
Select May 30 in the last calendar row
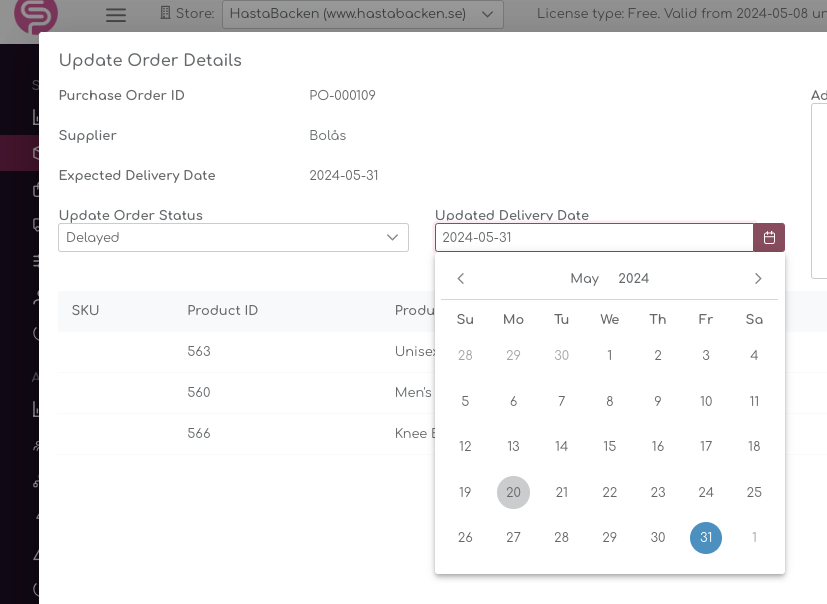[658, 538]
